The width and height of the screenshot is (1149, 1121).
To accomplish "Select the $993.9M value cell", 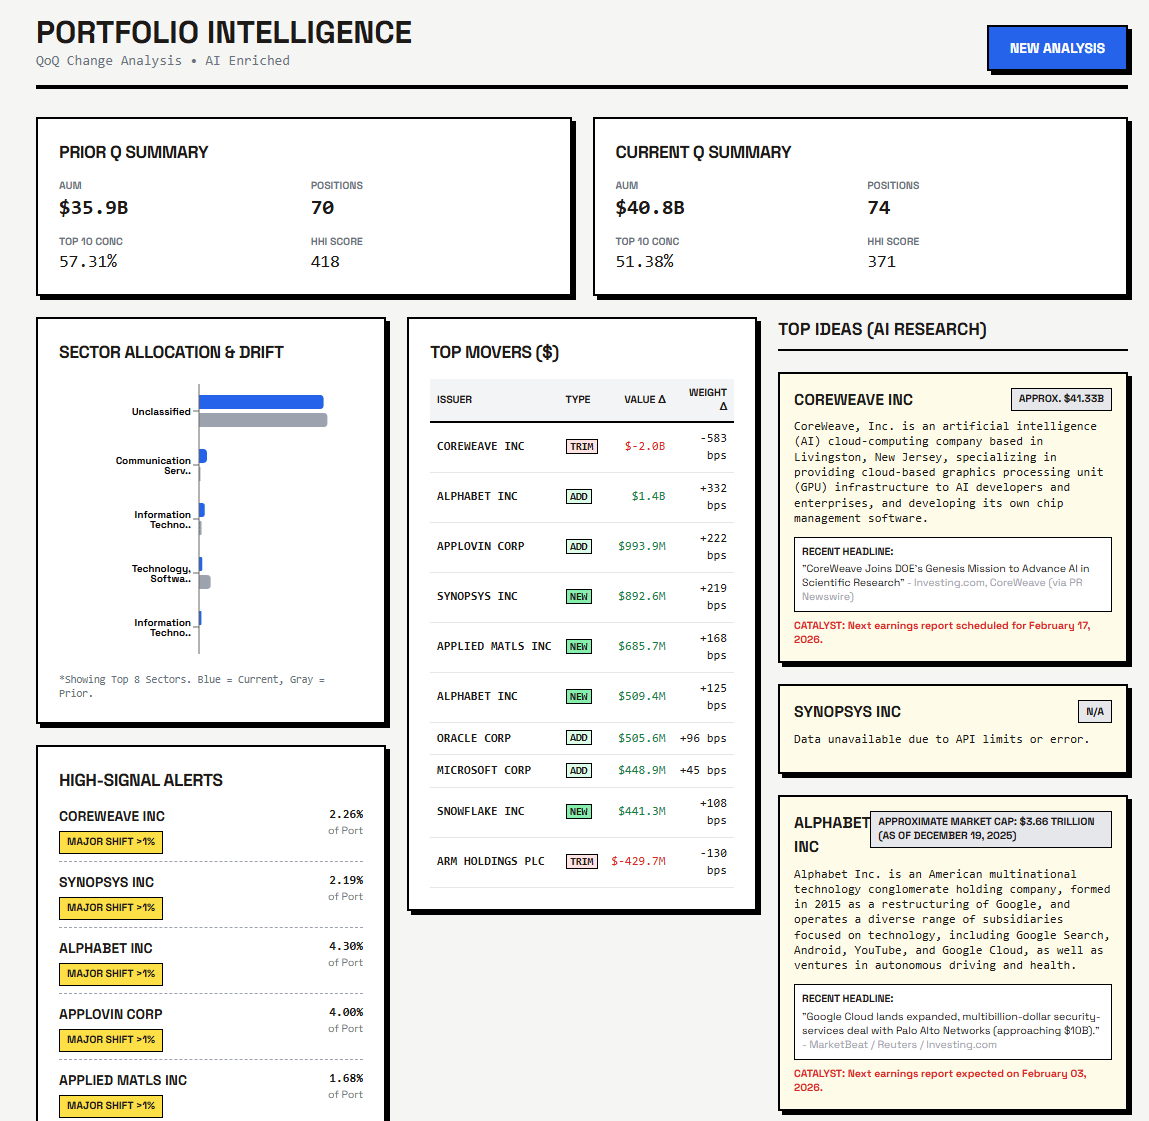I will pyautogui.click(x=642, y=547).
